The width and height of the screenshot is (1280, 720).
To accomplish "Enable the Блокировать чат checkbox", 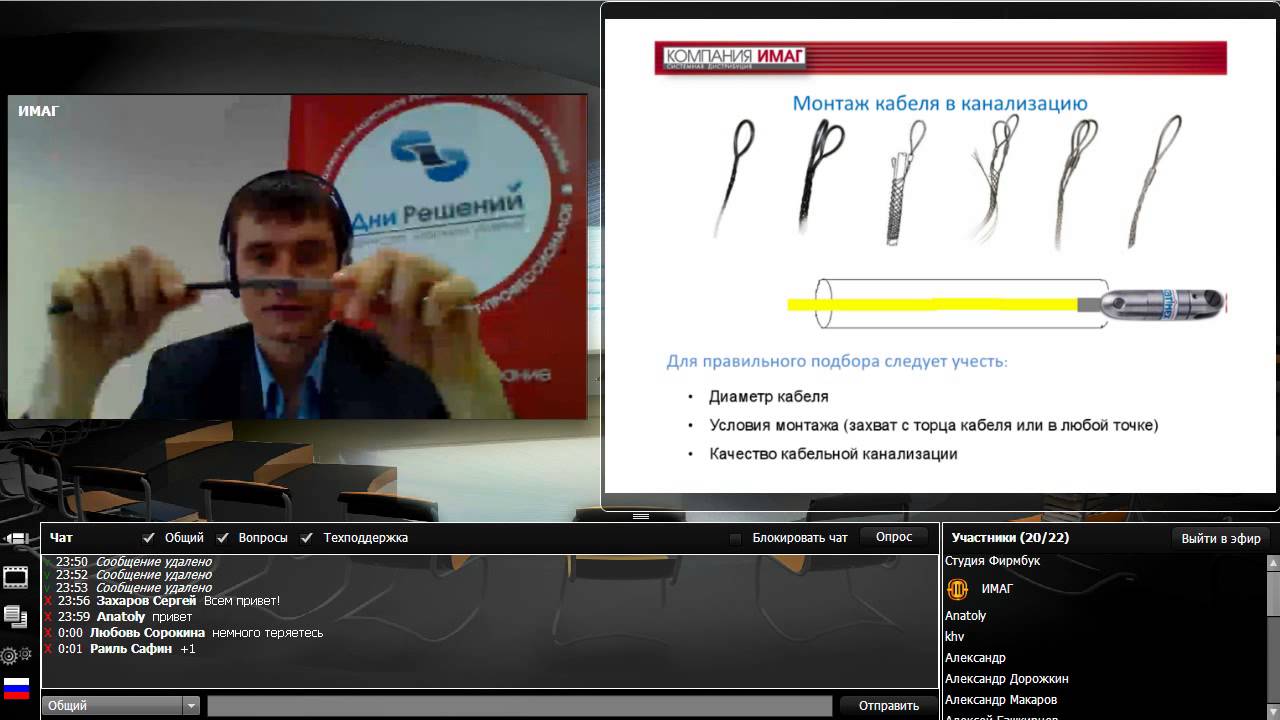I will 736,538.
